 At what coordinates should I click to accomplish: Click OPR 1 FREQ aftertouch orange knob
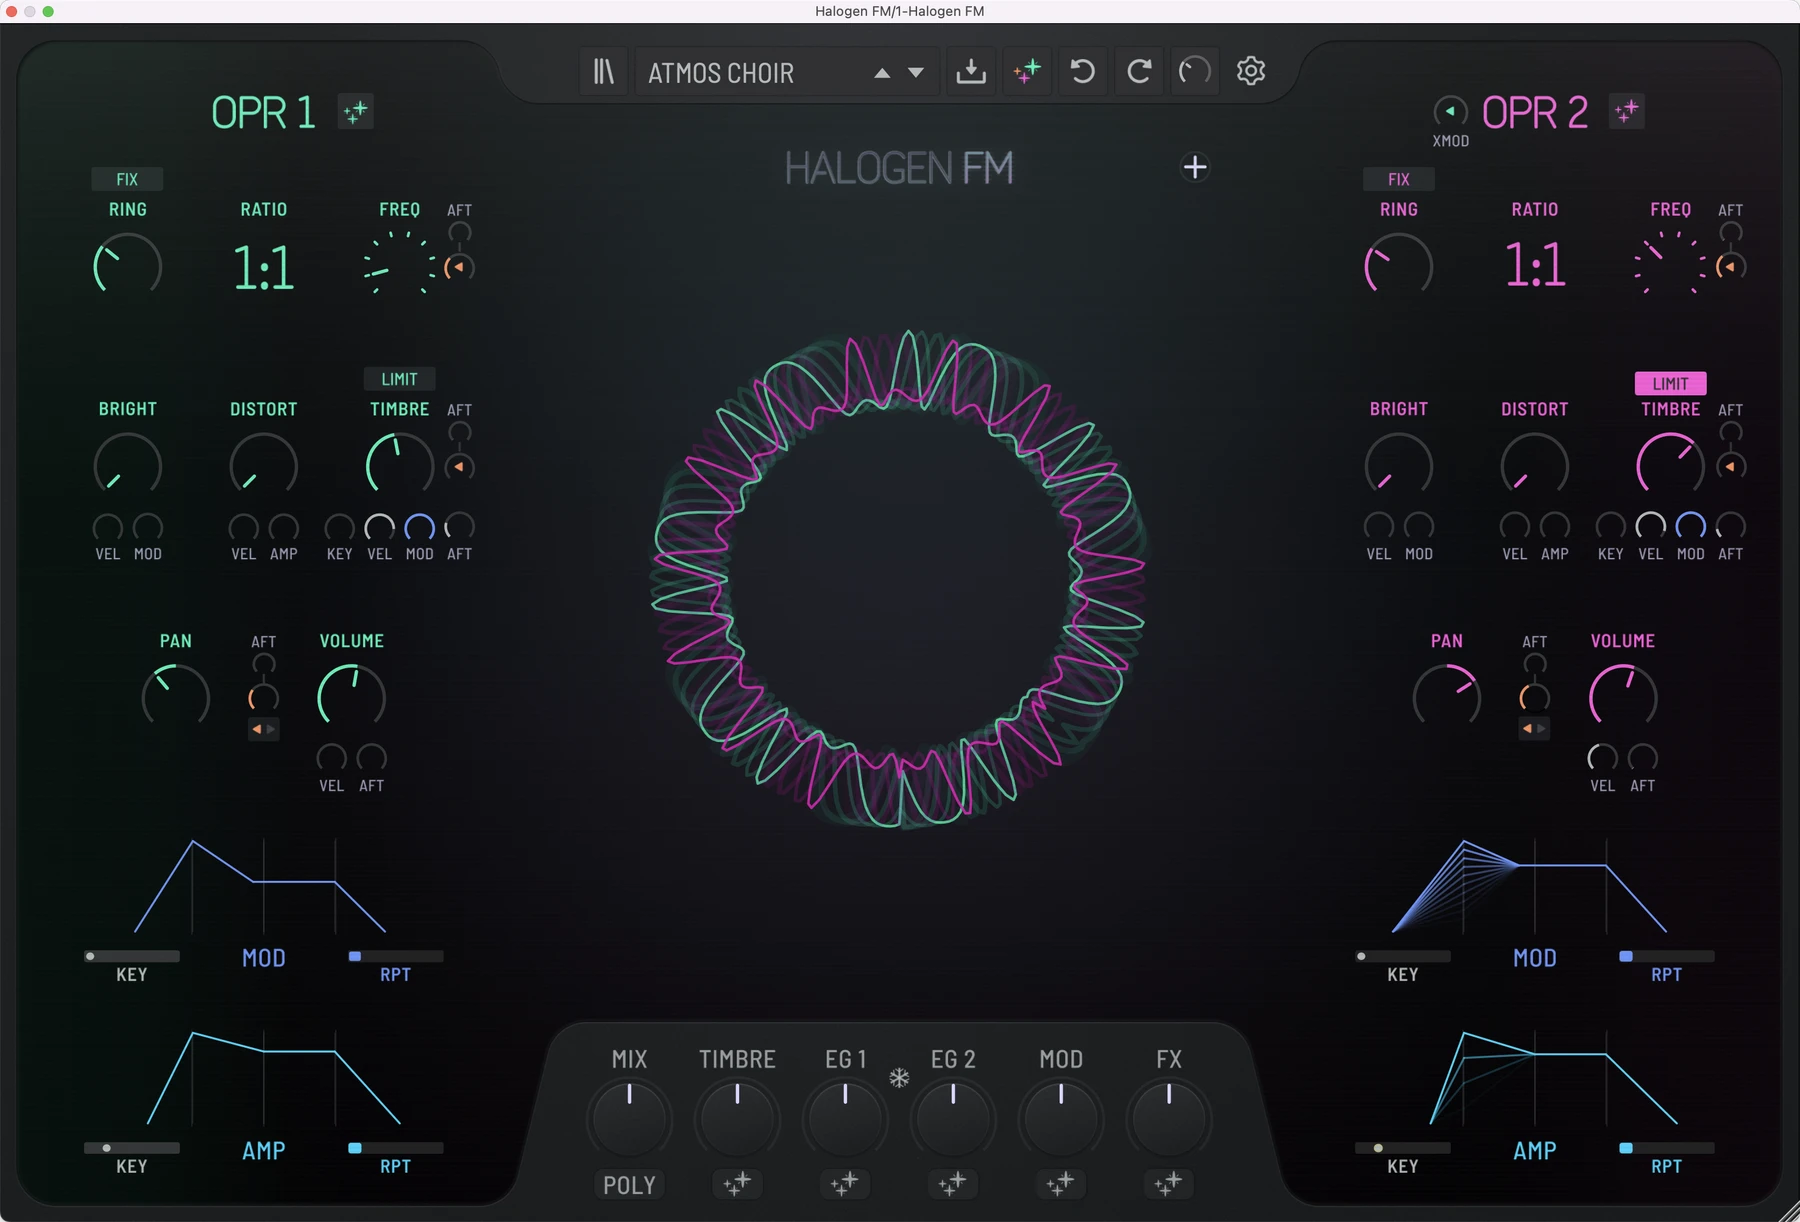coord(459,267)
